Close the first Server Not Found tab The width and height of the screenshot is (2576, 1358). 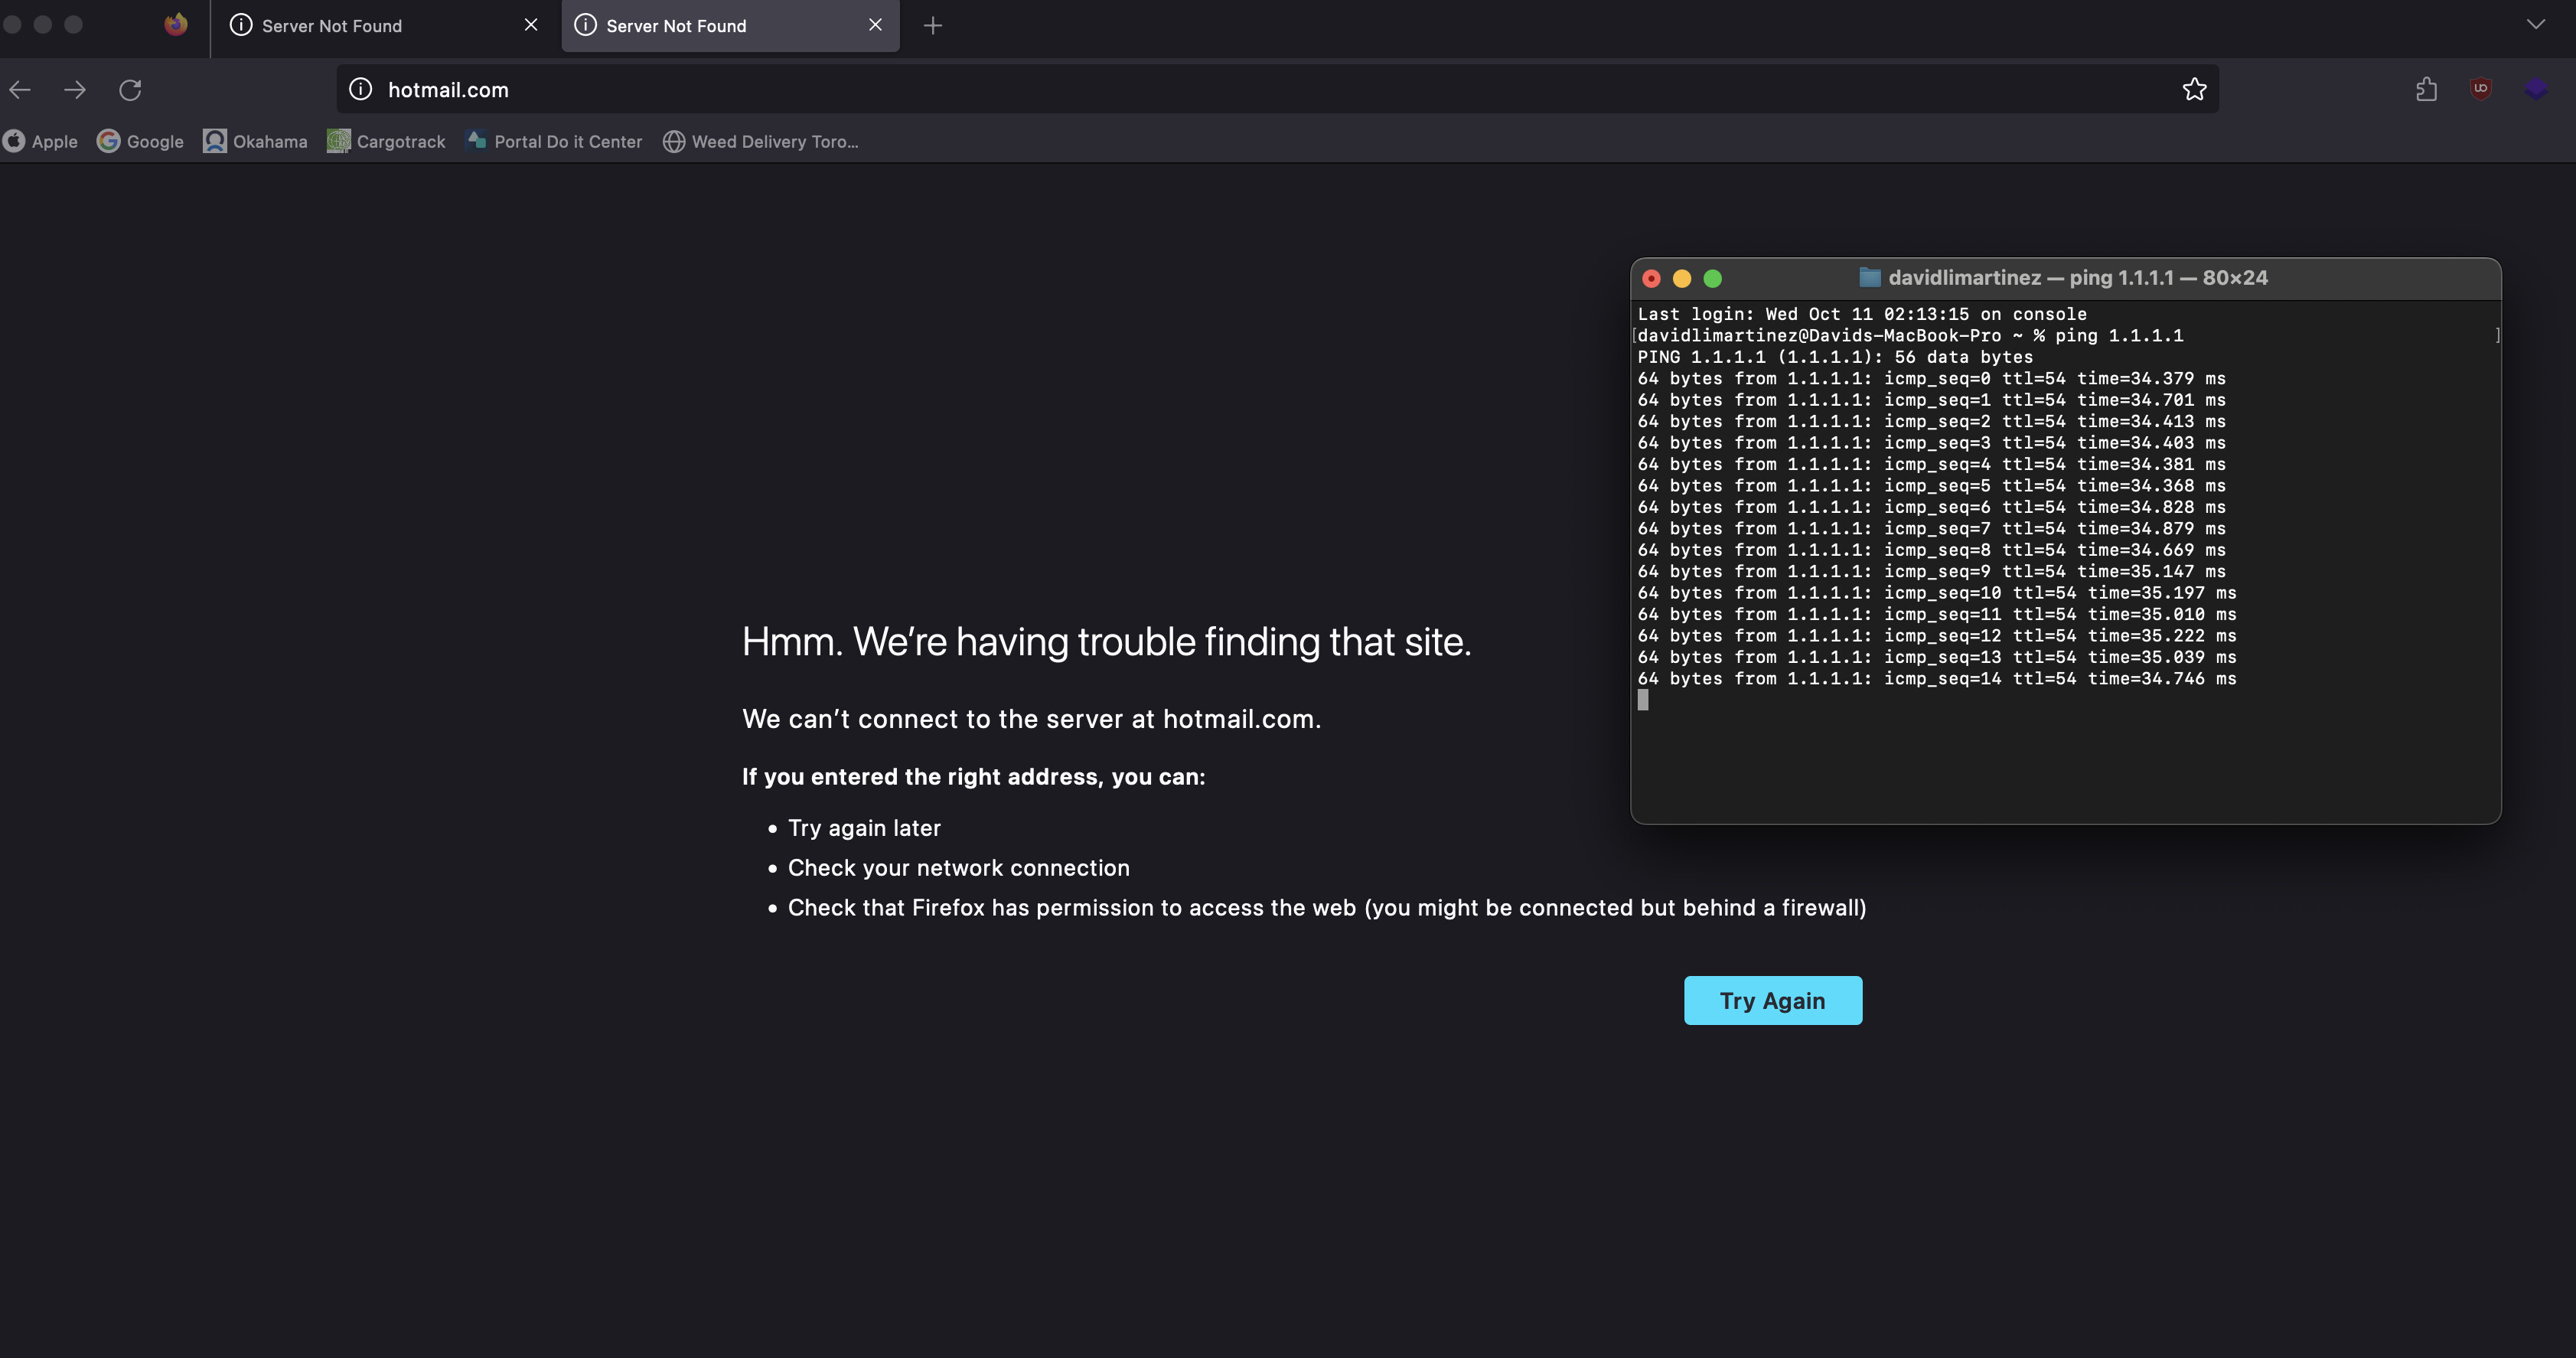(531, 25)
